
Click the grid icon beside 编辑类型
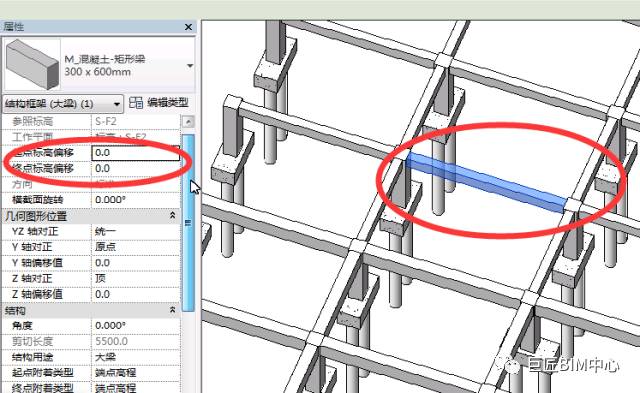pyautogui.click(x=136, y=102)
